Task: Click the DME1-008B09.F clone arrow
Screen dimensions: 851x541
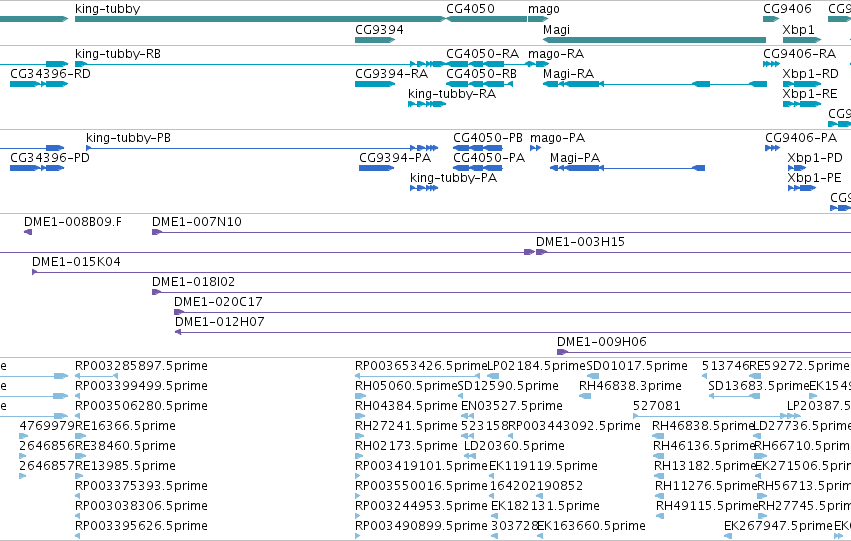Action: pyautogui.click(x=28, y=232)
